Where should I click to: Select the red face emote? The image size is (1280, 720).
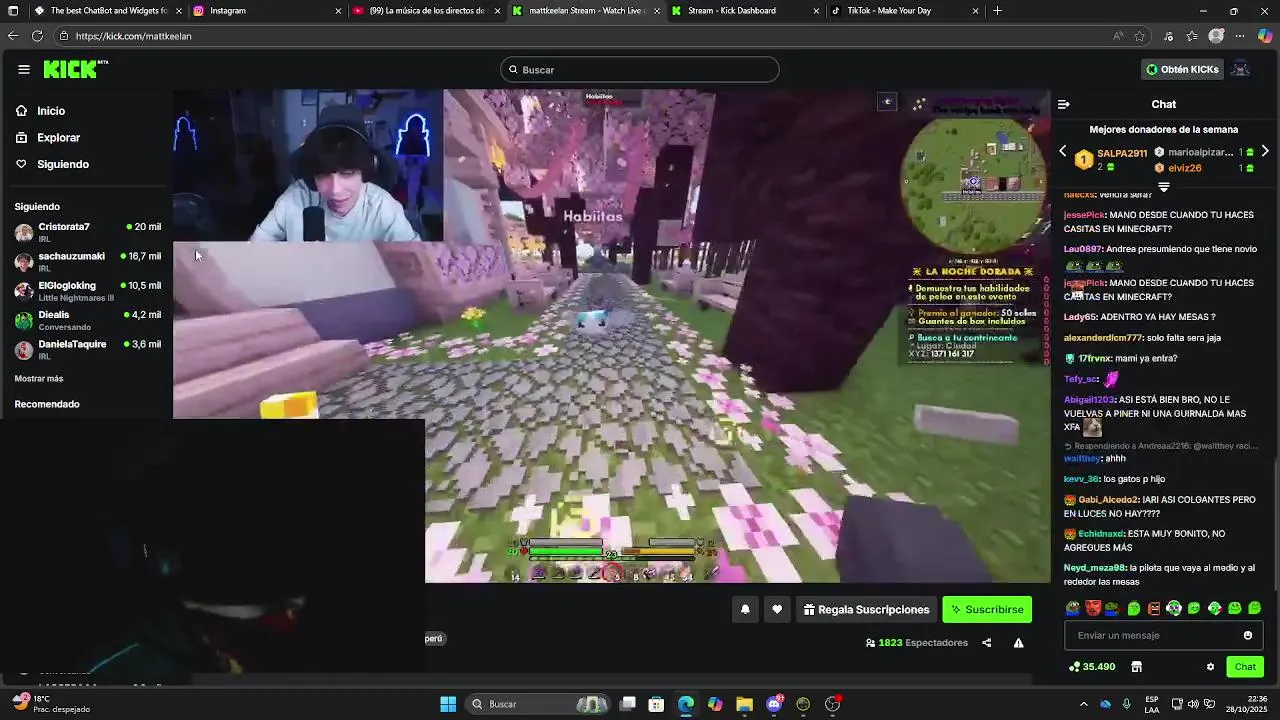[x=1093, y=608]
